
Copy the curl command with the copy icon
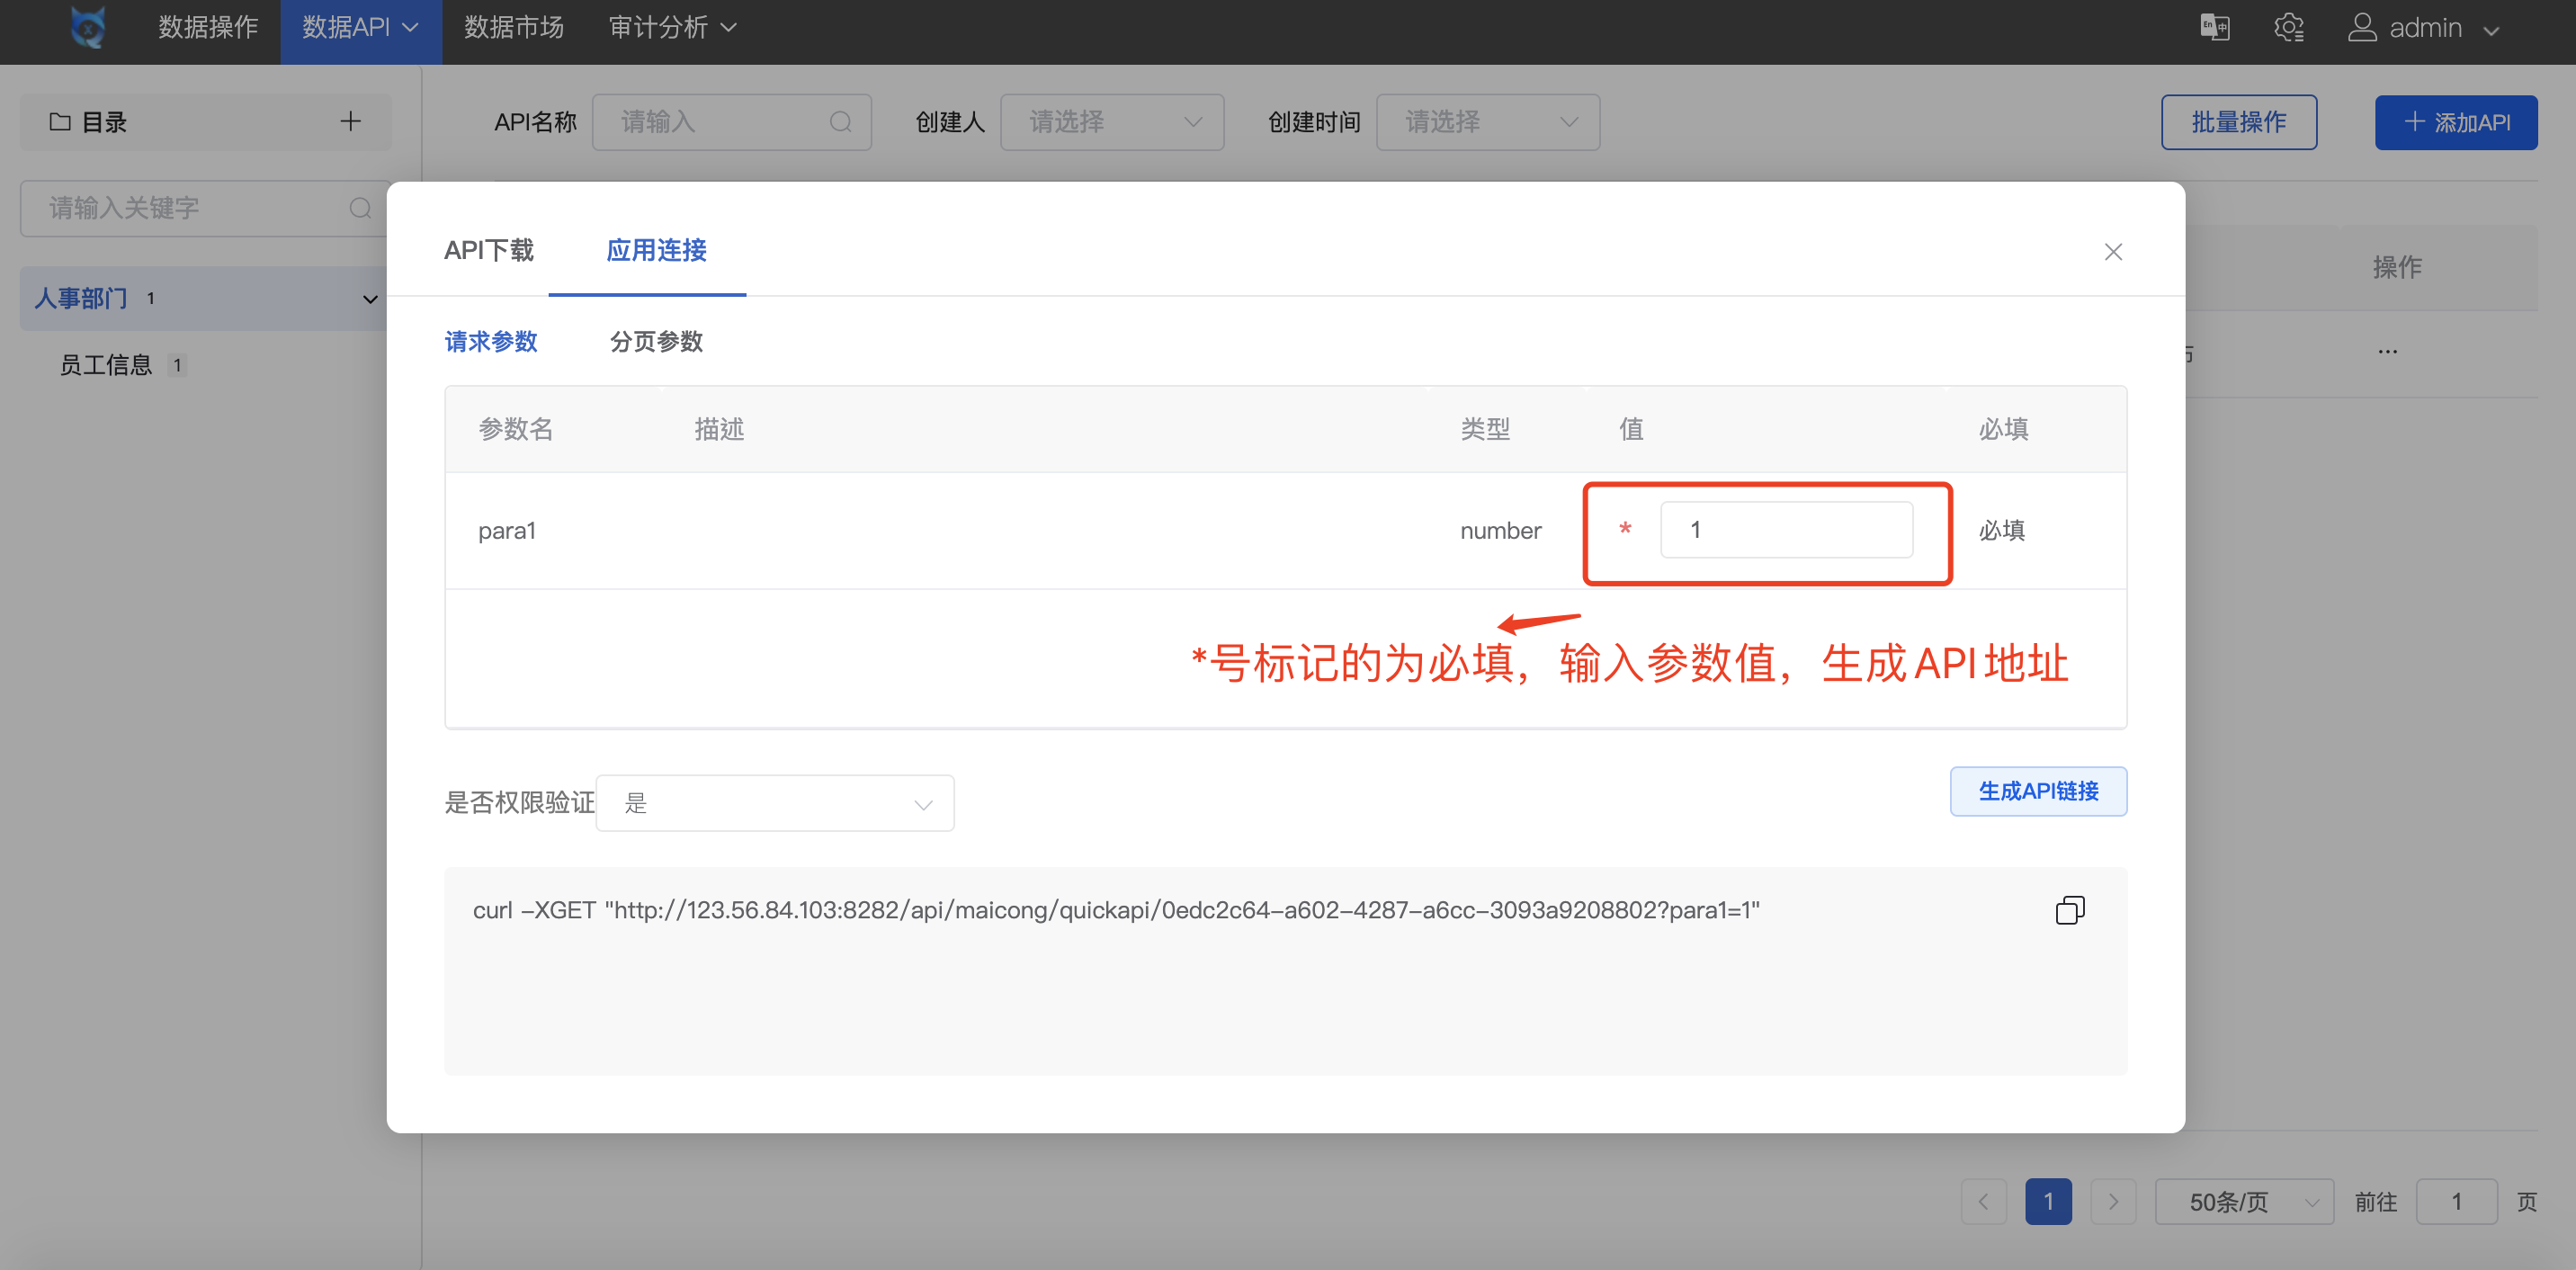click(2070, 909)
